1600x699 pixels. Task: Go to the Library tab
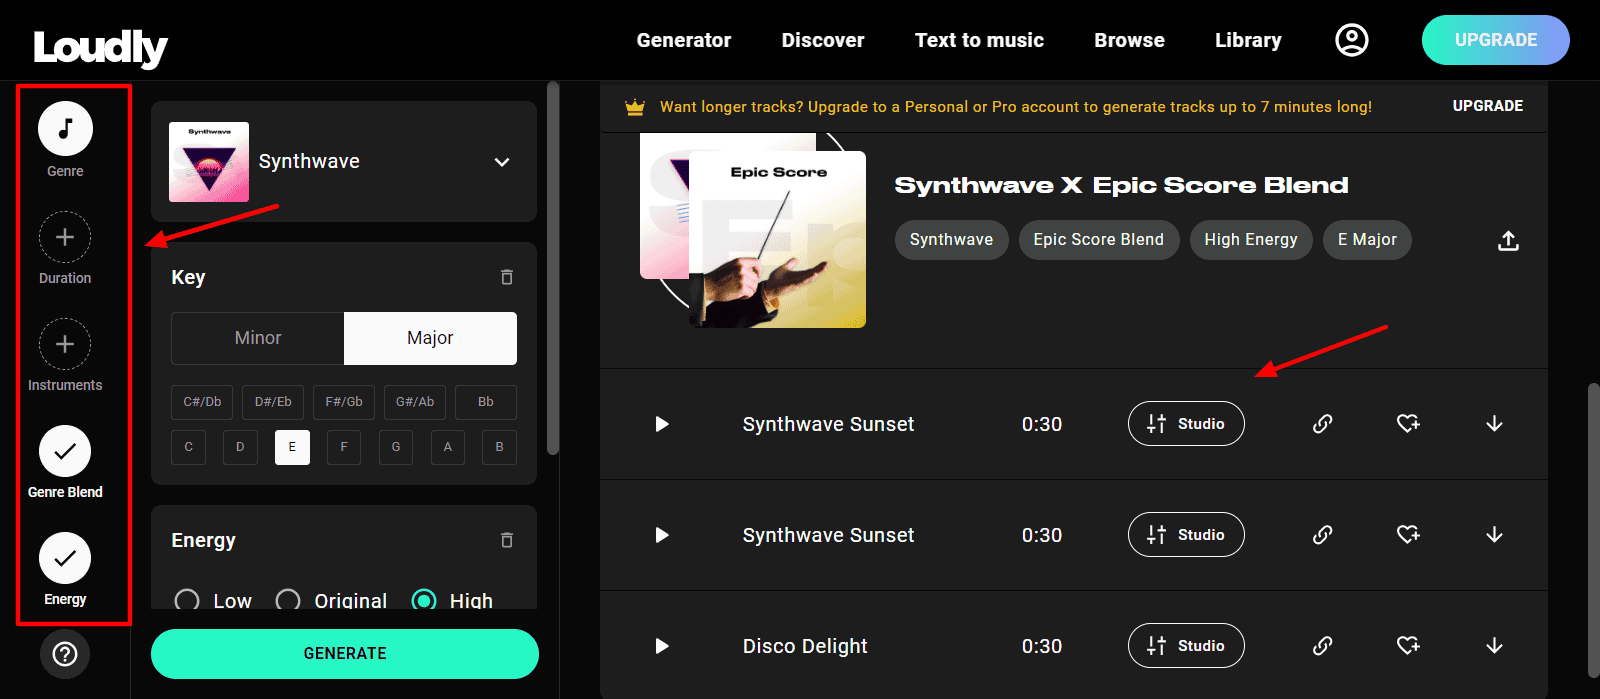(x=1247, y=40)
